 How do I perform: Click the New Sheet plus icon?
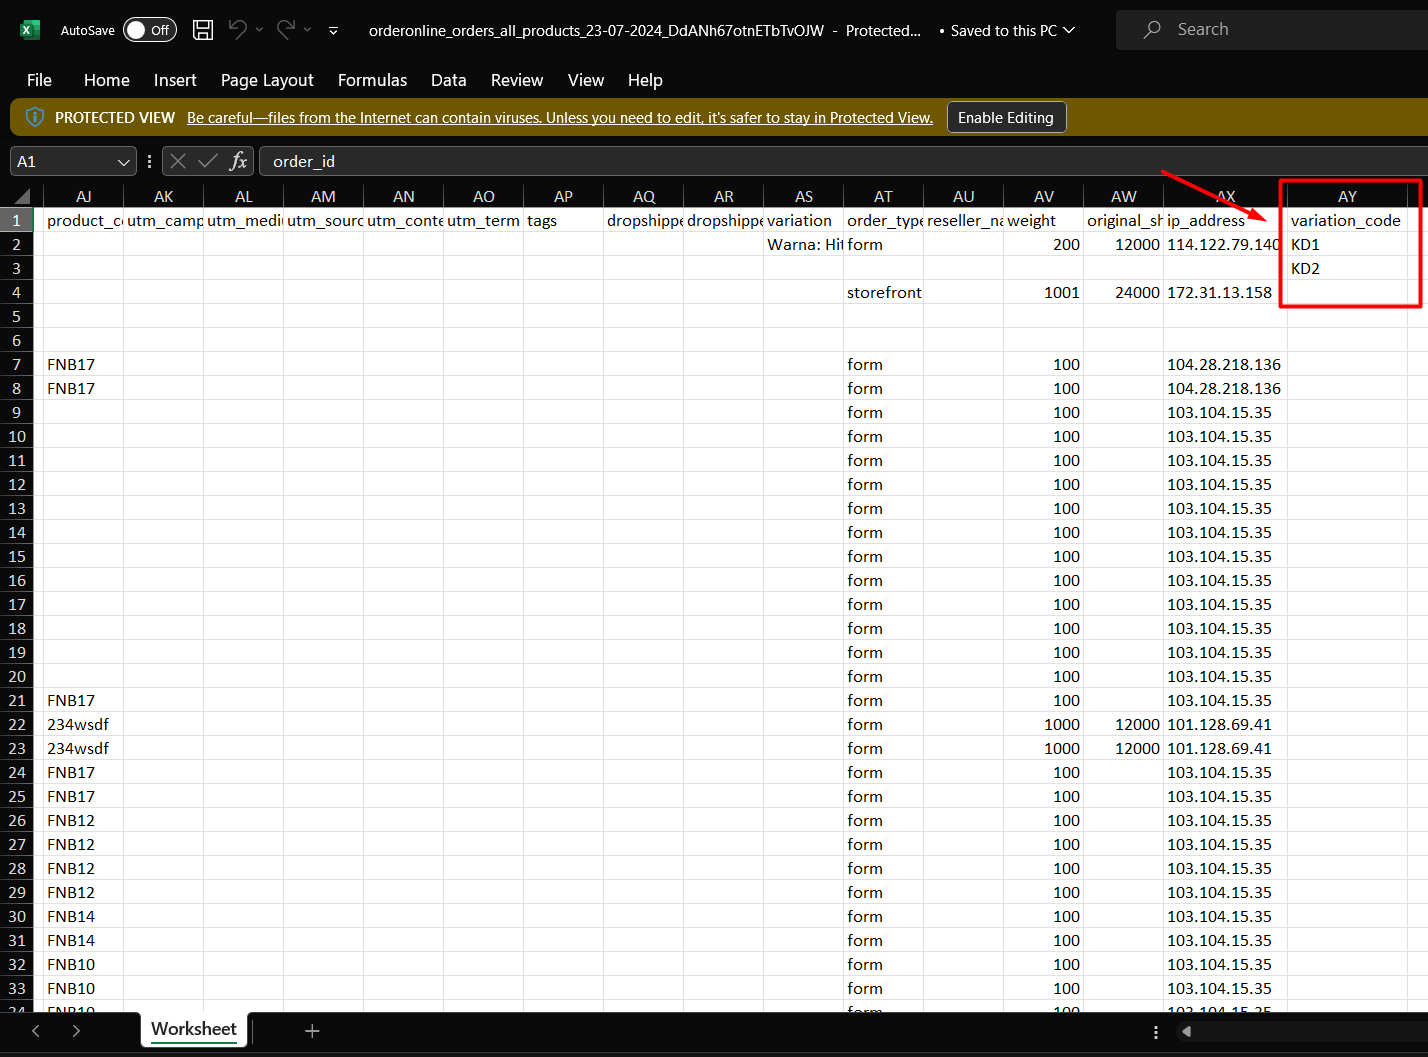[x=312, y=1031]
